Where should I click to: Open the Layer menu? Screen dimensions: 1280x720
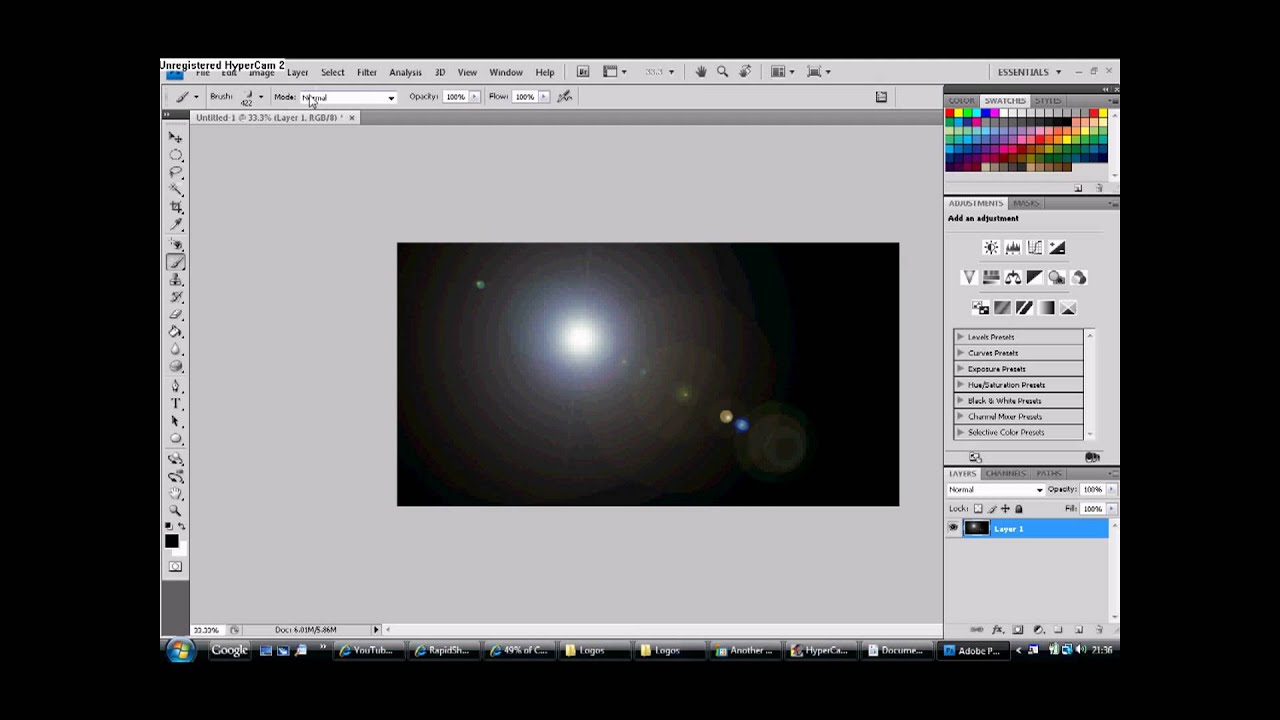tap(297, 72)
